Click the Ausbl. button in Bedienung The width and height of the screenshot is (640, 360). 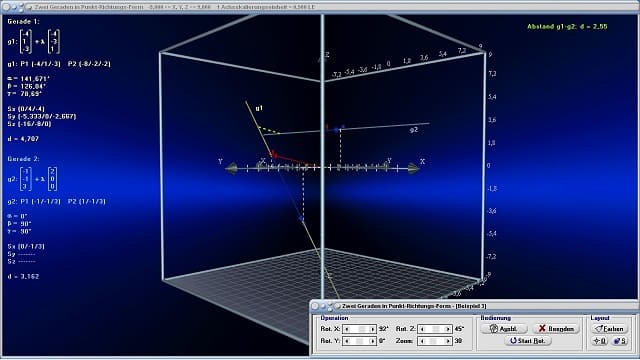tap(504, 329)
